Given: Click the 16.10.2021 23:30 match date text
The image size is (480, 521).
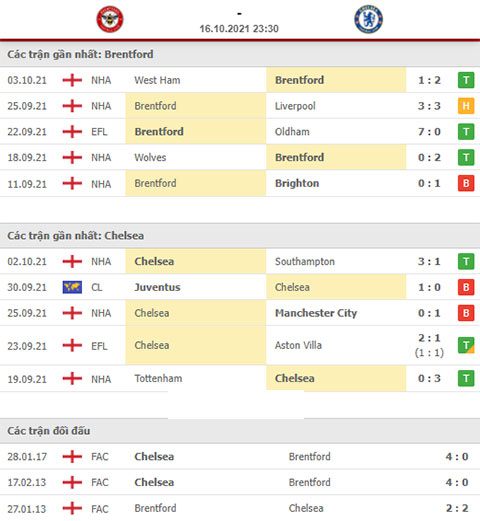Looking at the screenshot, I should [239, 29].
